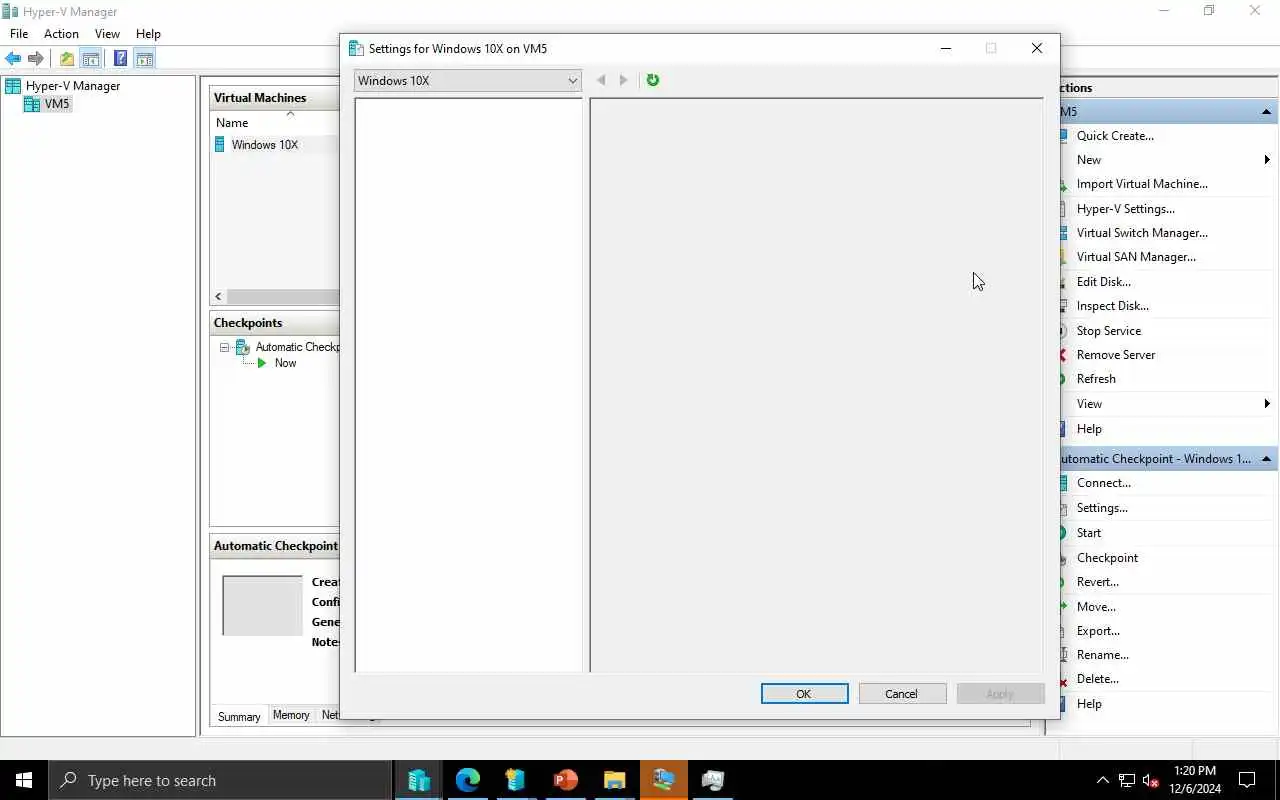Click Stop Service action

[1109, 331]
